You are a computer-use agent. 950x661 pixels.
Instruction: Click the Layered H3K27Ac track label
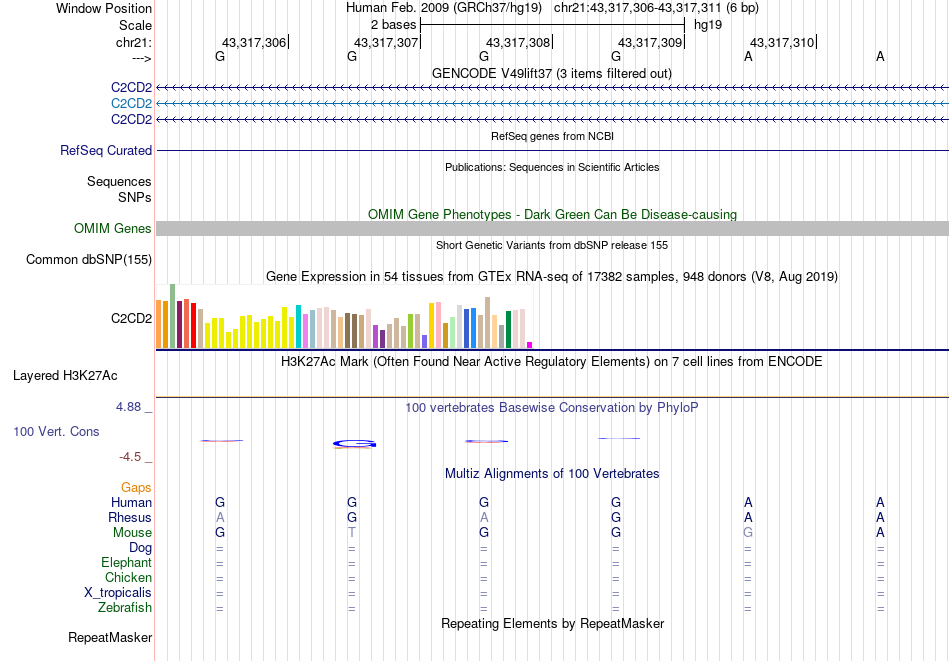click(x=65, y=376)
